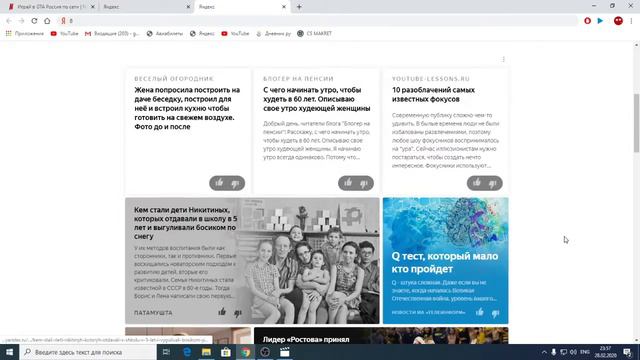Open the feed options three-dot menu
640x360 pixels.
[503, 60]
